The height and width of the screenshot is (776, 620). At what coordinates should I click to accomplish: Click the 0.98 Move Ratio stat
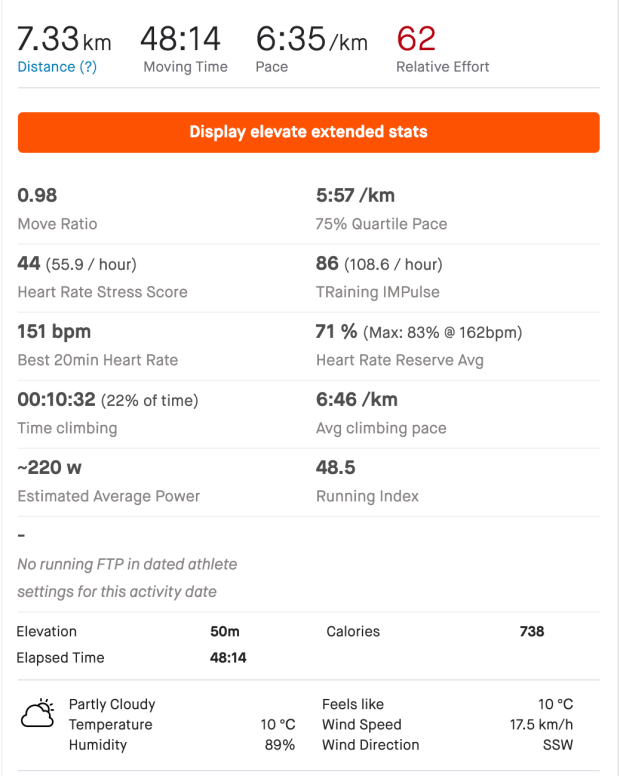coord(38,196)
